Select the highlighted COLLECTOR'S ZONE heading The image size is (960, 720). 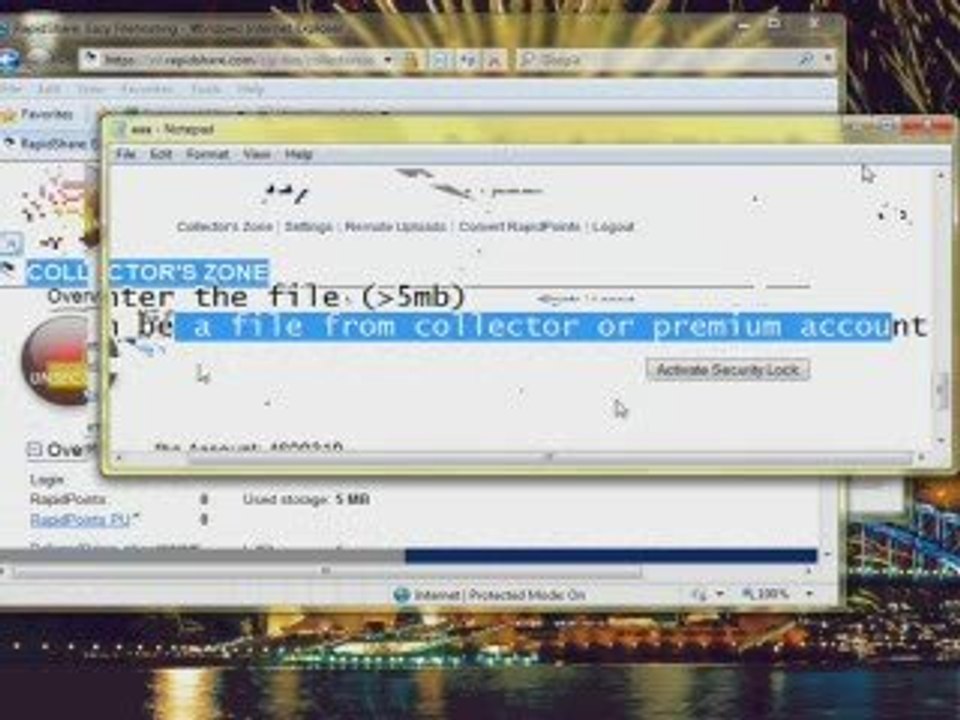148,272
